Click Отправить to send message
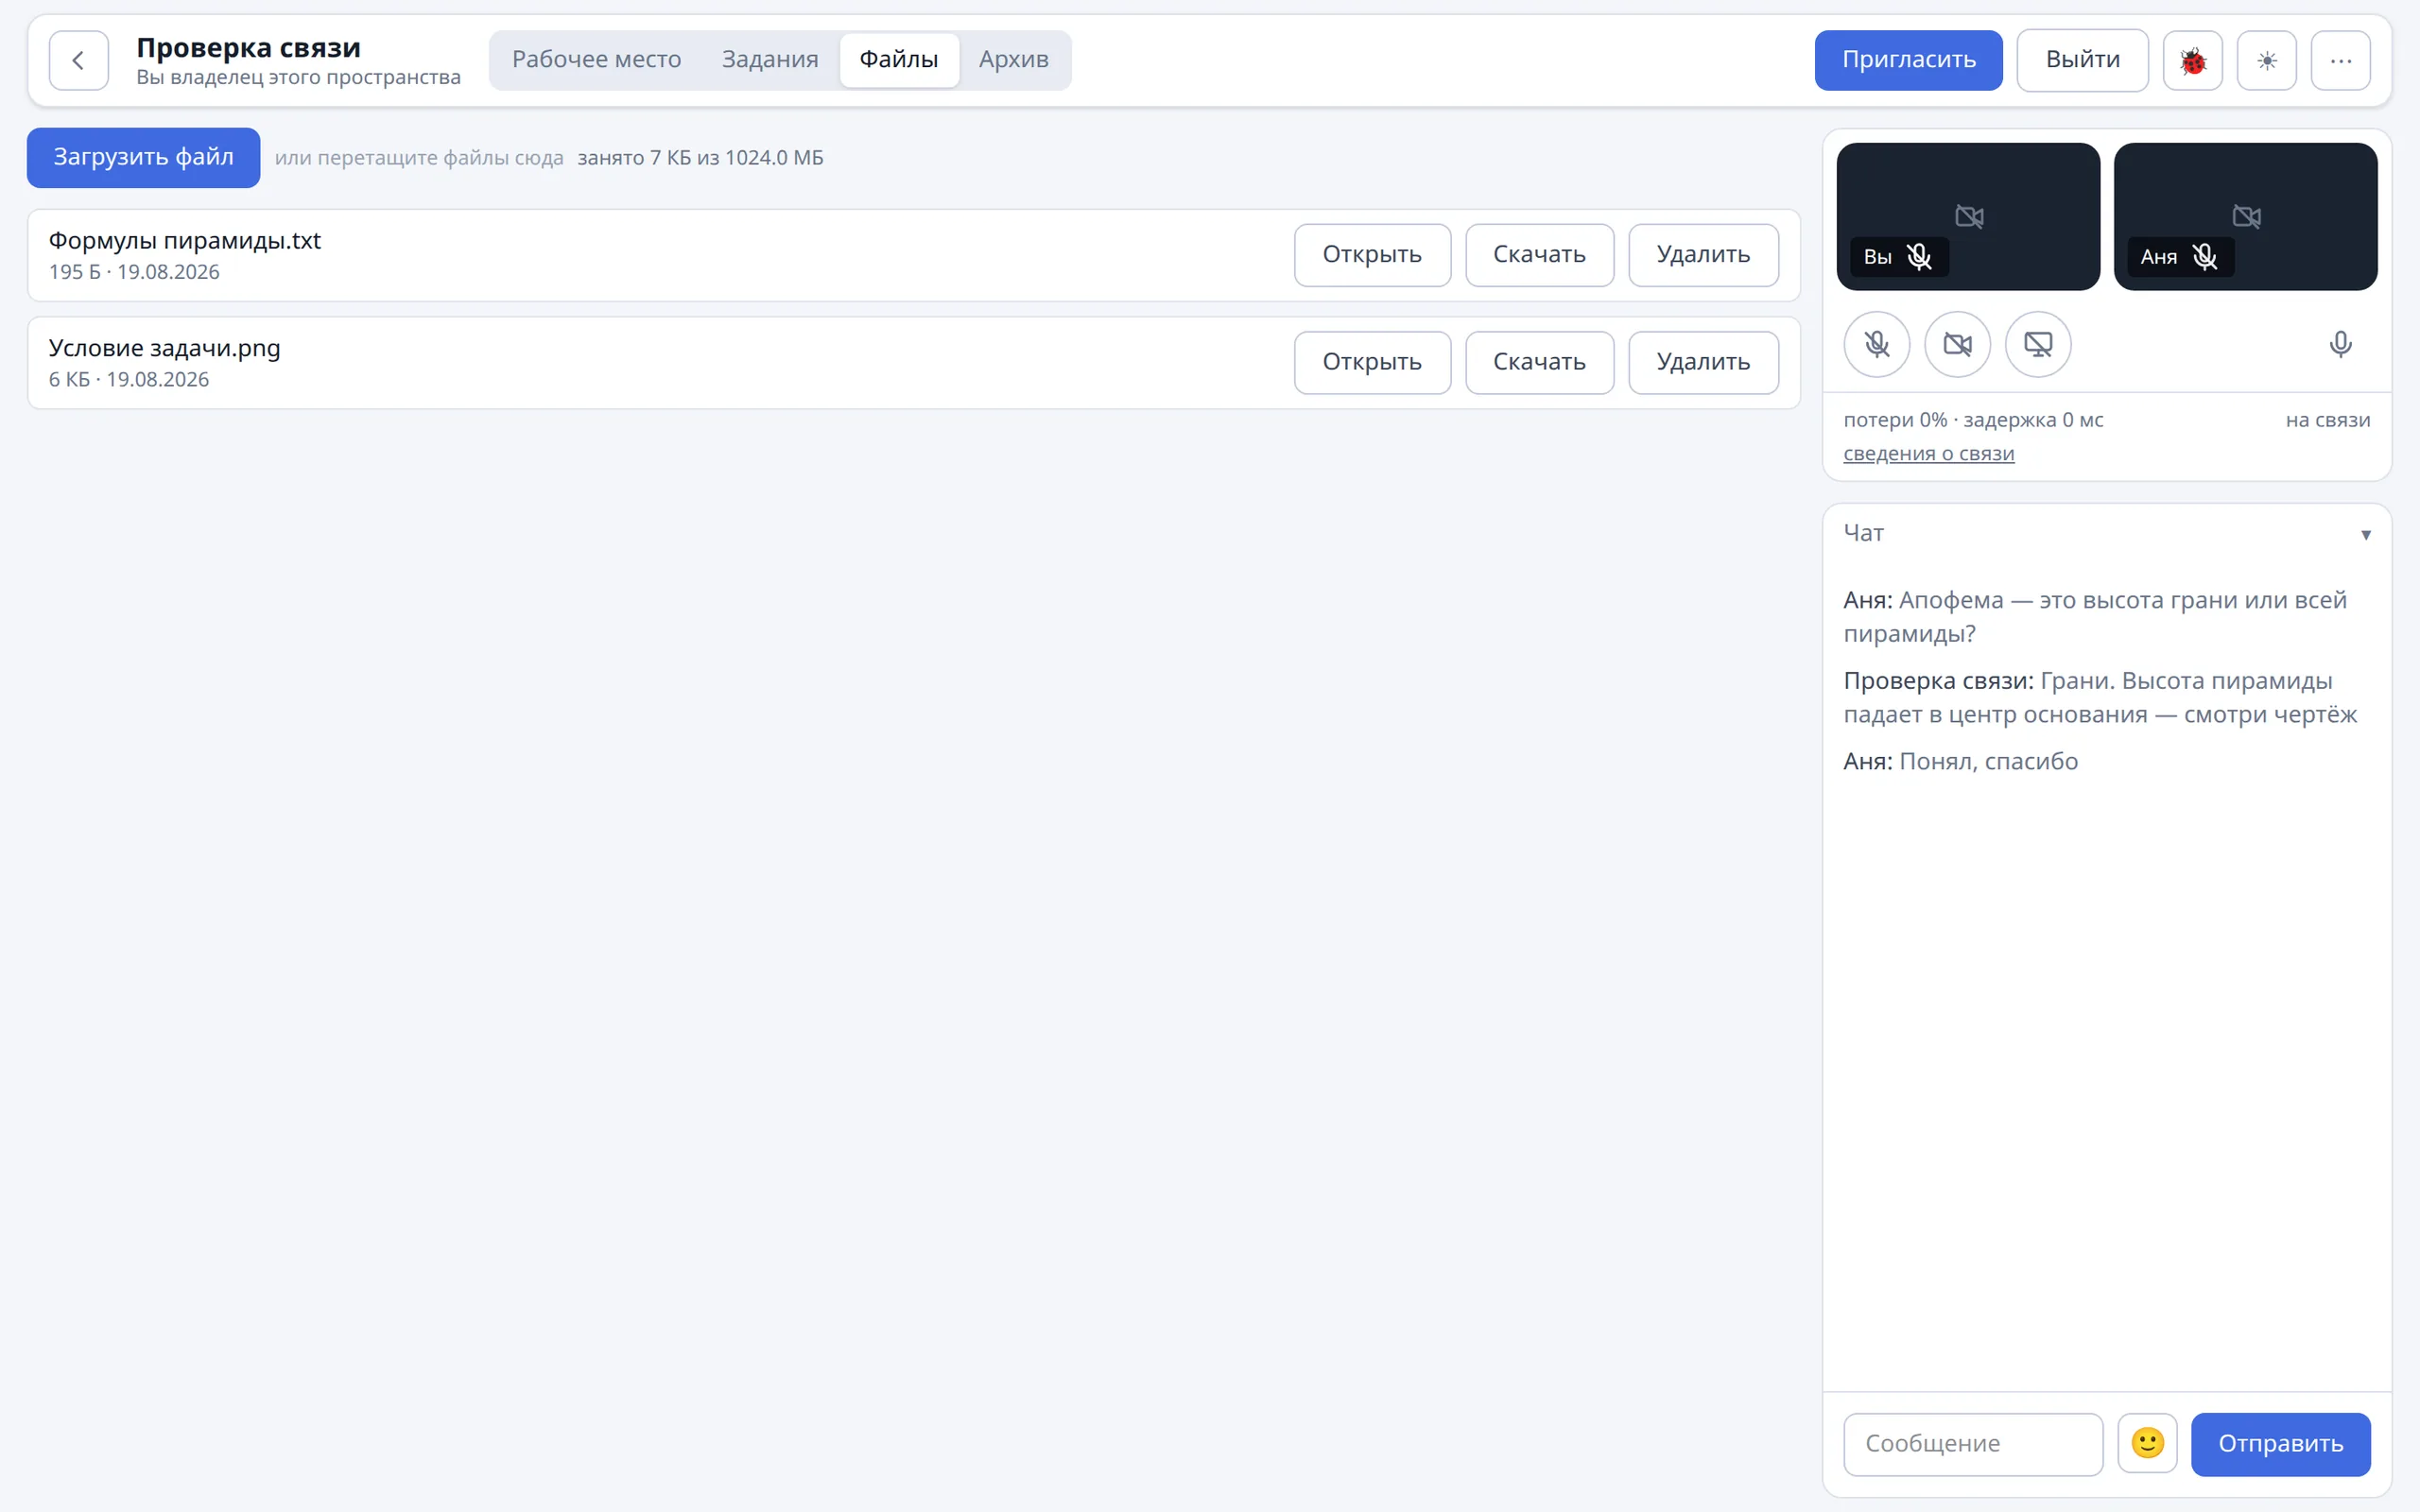Screen dimensions: 2420x1512 (x=2280, y=1443)
